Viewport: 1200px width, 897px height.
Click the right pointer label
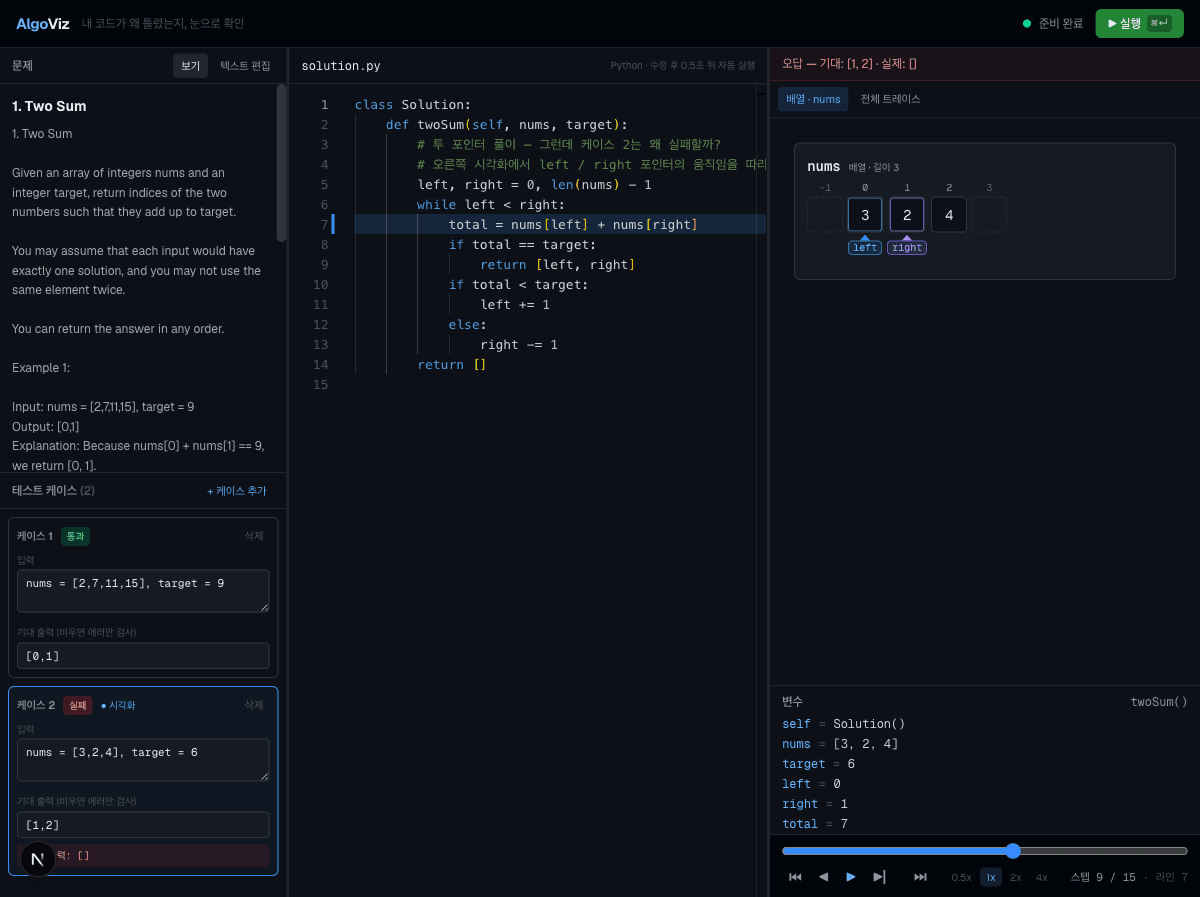(x=907, y=248)
